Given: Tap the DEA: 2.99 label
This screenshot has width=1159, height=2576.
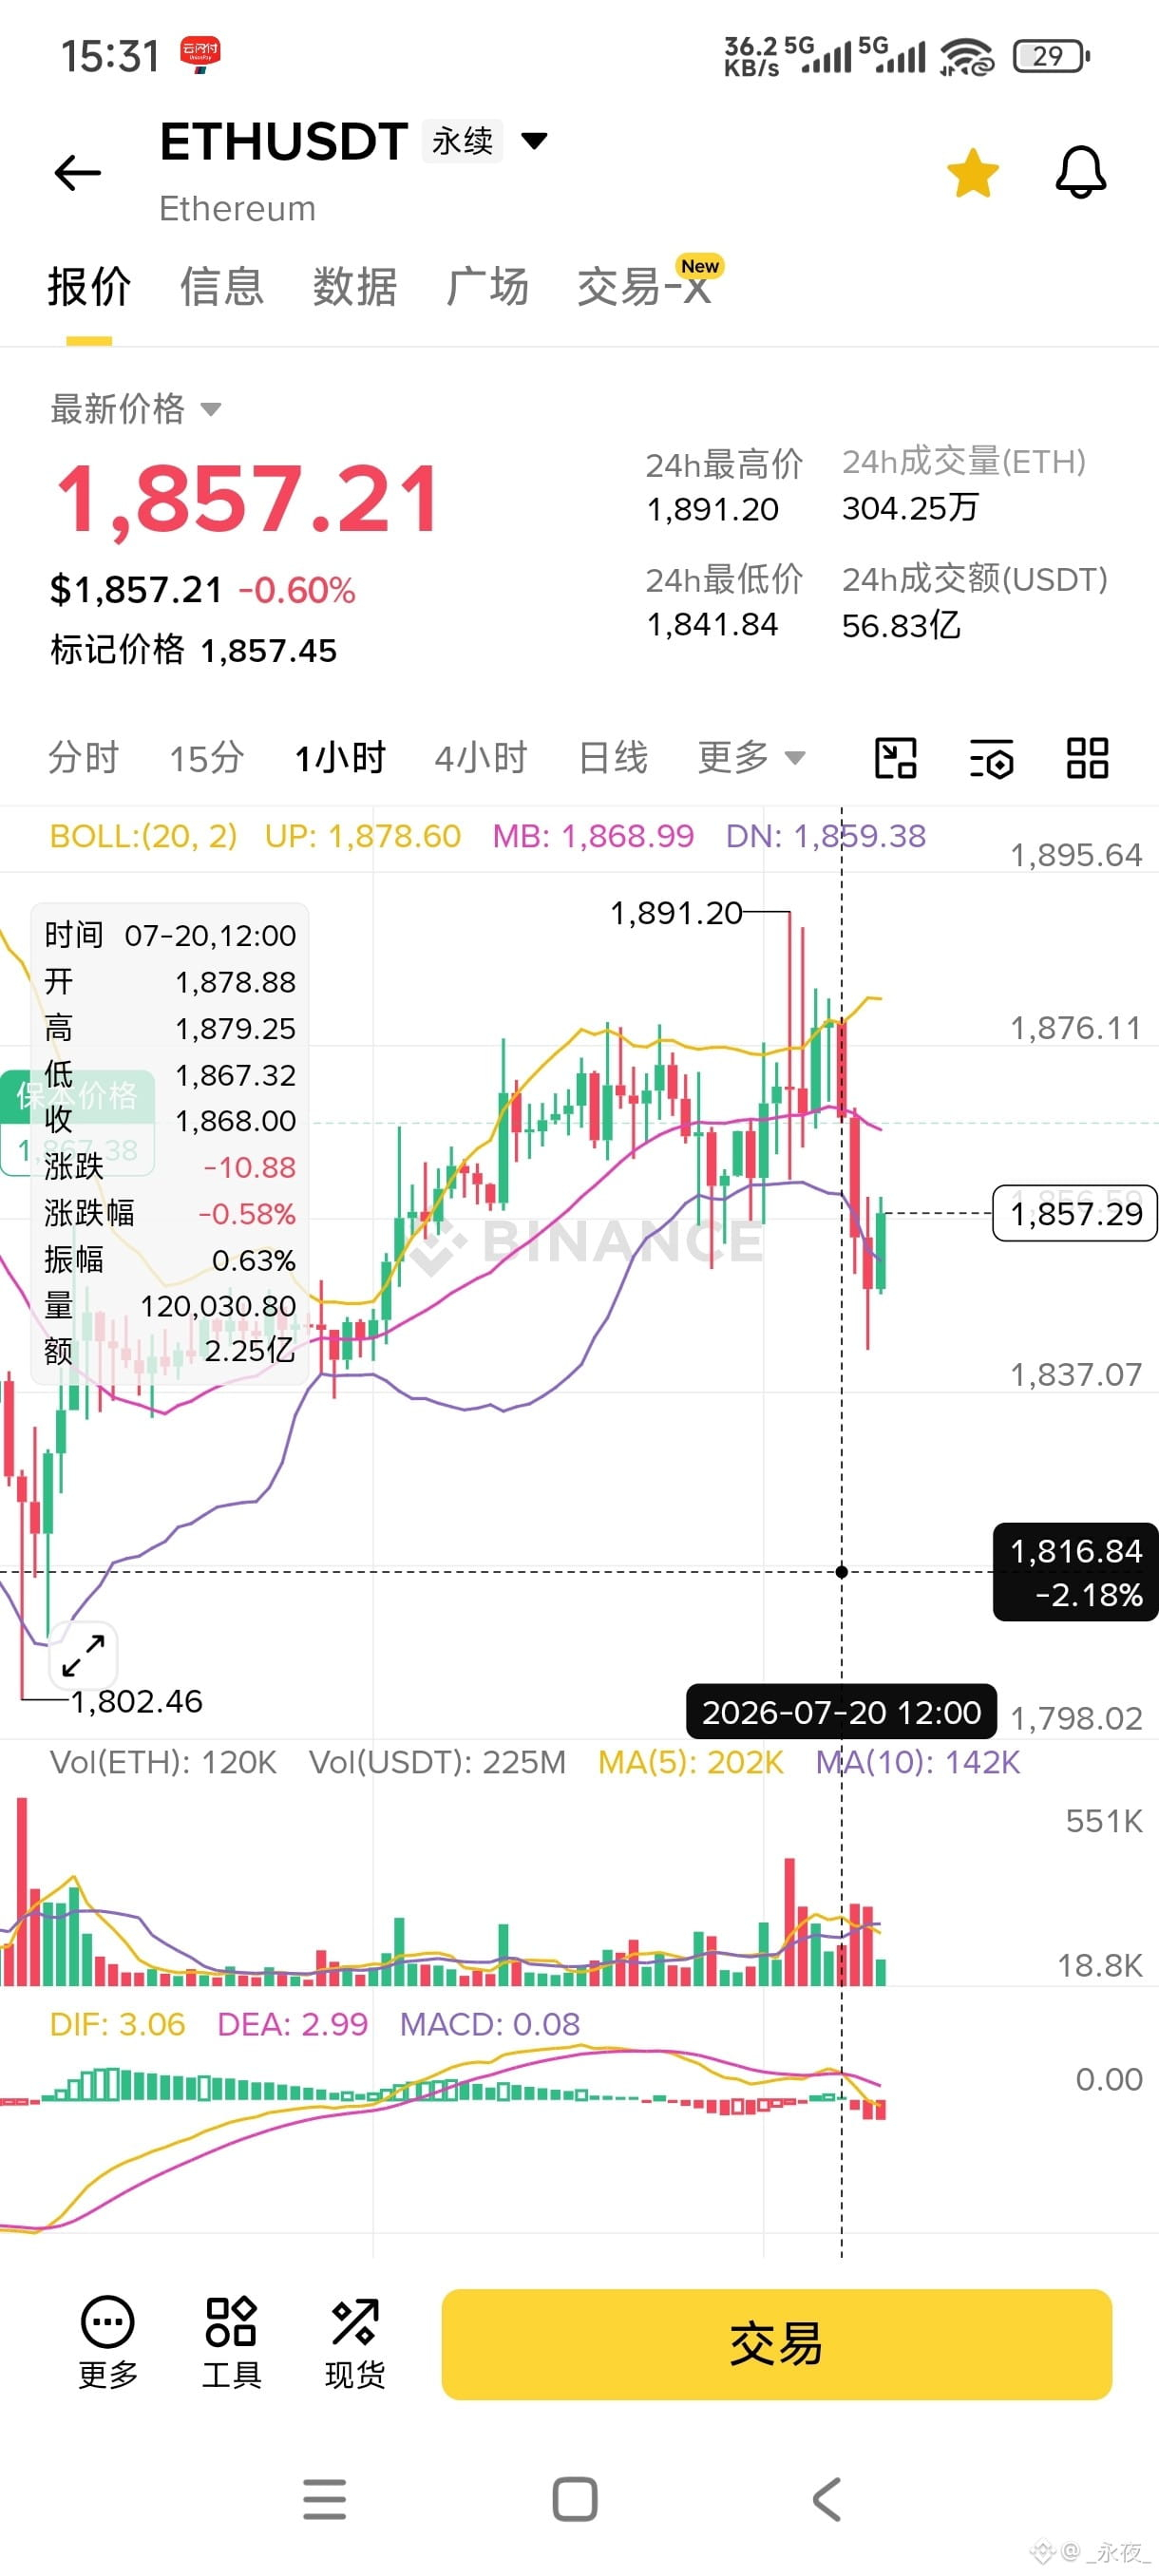Looking at the screenshot, I should (x=292, y=2024).
